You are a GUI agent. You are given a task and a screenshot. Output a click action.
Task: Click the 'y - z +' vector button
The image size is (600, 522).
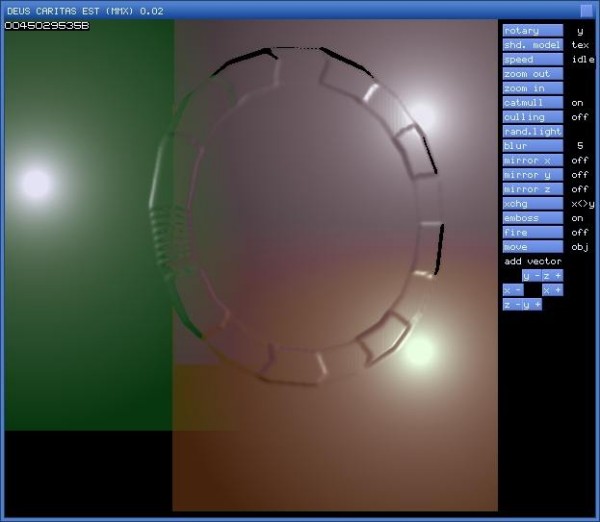click(x=542, y=275)
